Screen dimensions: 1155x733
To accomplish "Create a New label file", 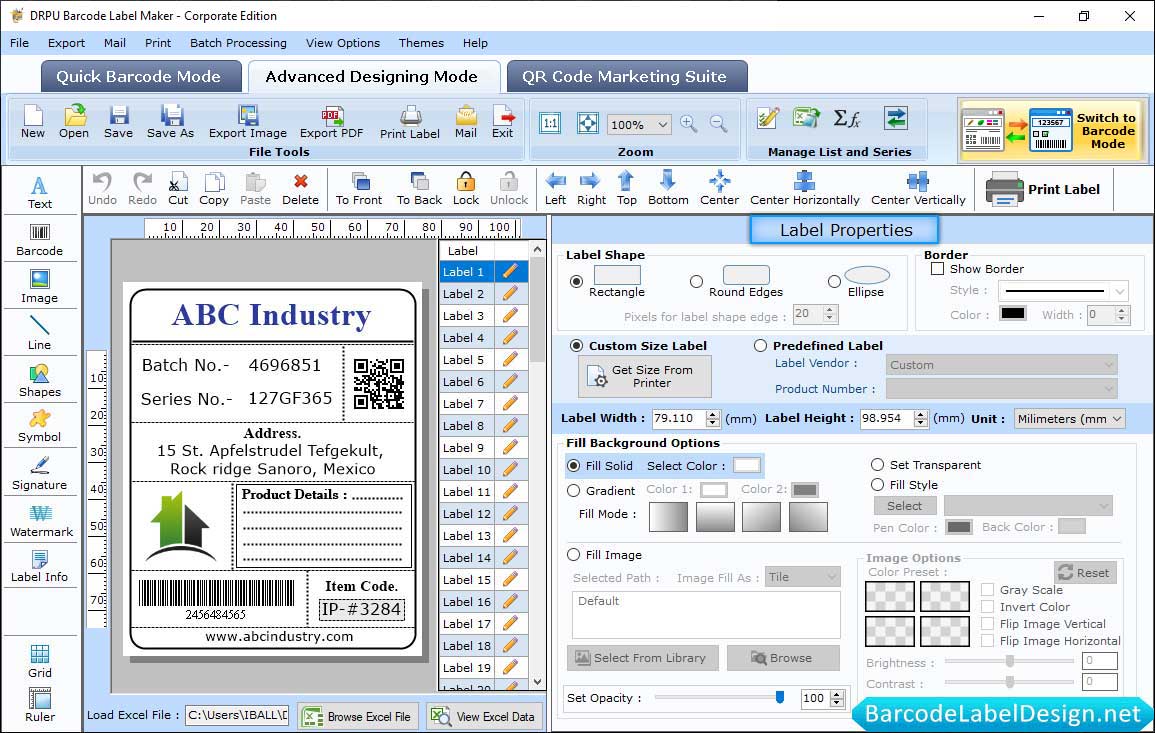I will 32,122.
